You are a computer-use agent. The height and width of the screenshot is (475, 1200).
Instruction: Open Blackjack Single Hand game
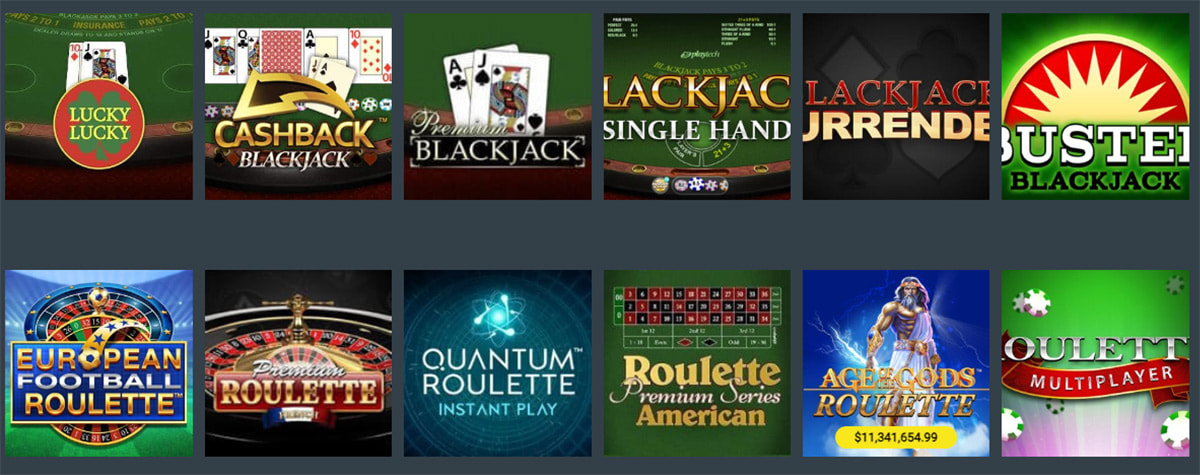coord(697,106)
